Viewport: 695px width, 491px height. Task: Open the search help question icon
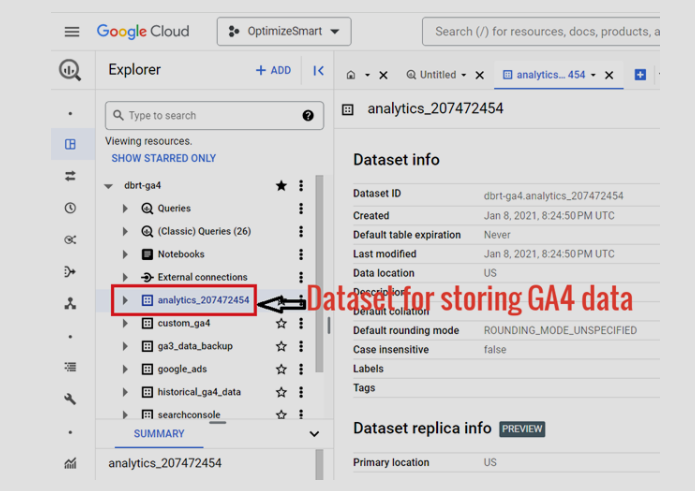point(308,116)
